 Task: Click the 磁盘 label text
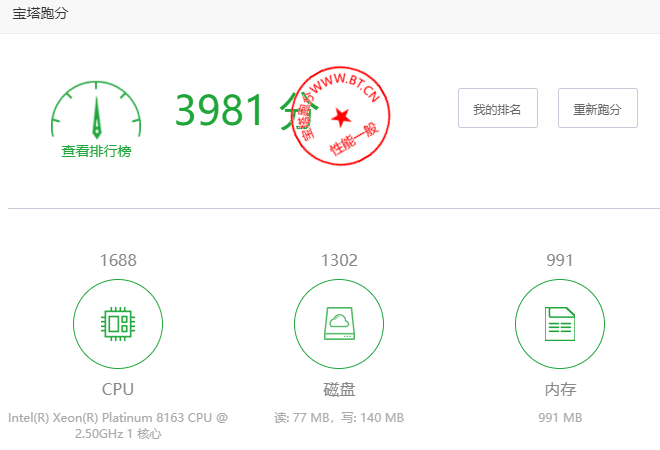tap(339, 389)
